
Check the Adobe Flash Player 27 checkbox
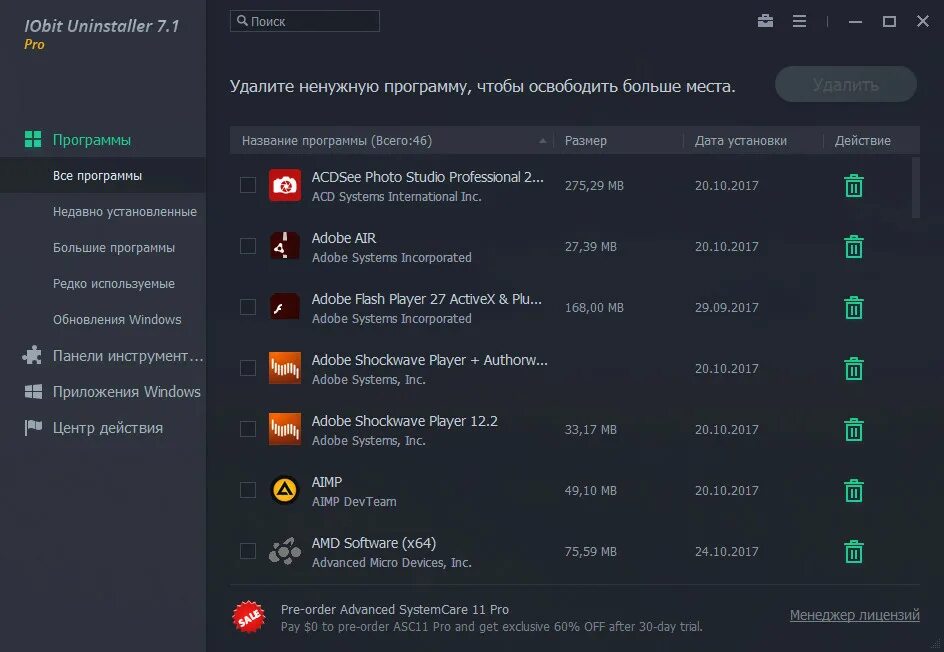point(248,307)
